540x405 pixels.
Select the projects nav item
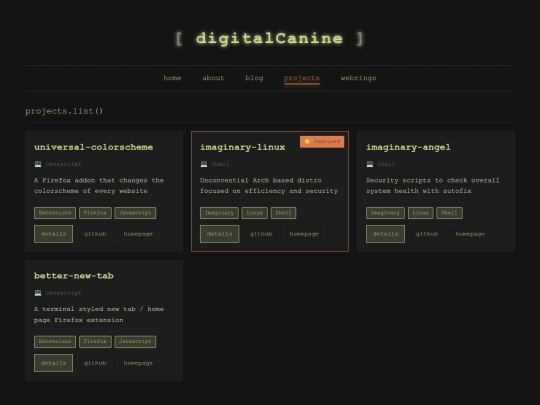(302, 78)
